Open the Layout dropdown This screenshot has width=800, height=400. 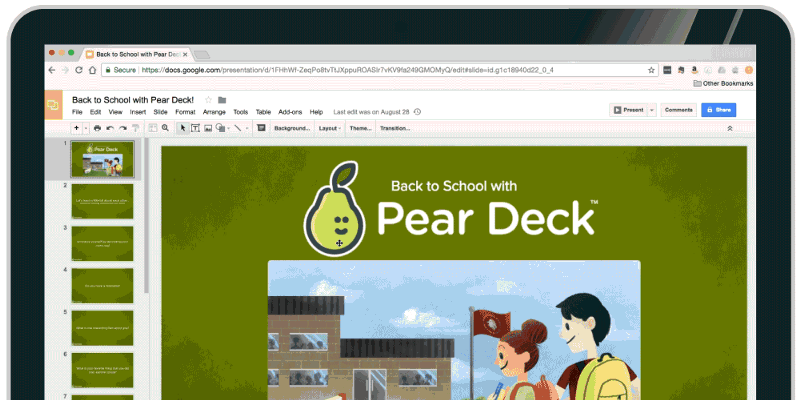330,129
